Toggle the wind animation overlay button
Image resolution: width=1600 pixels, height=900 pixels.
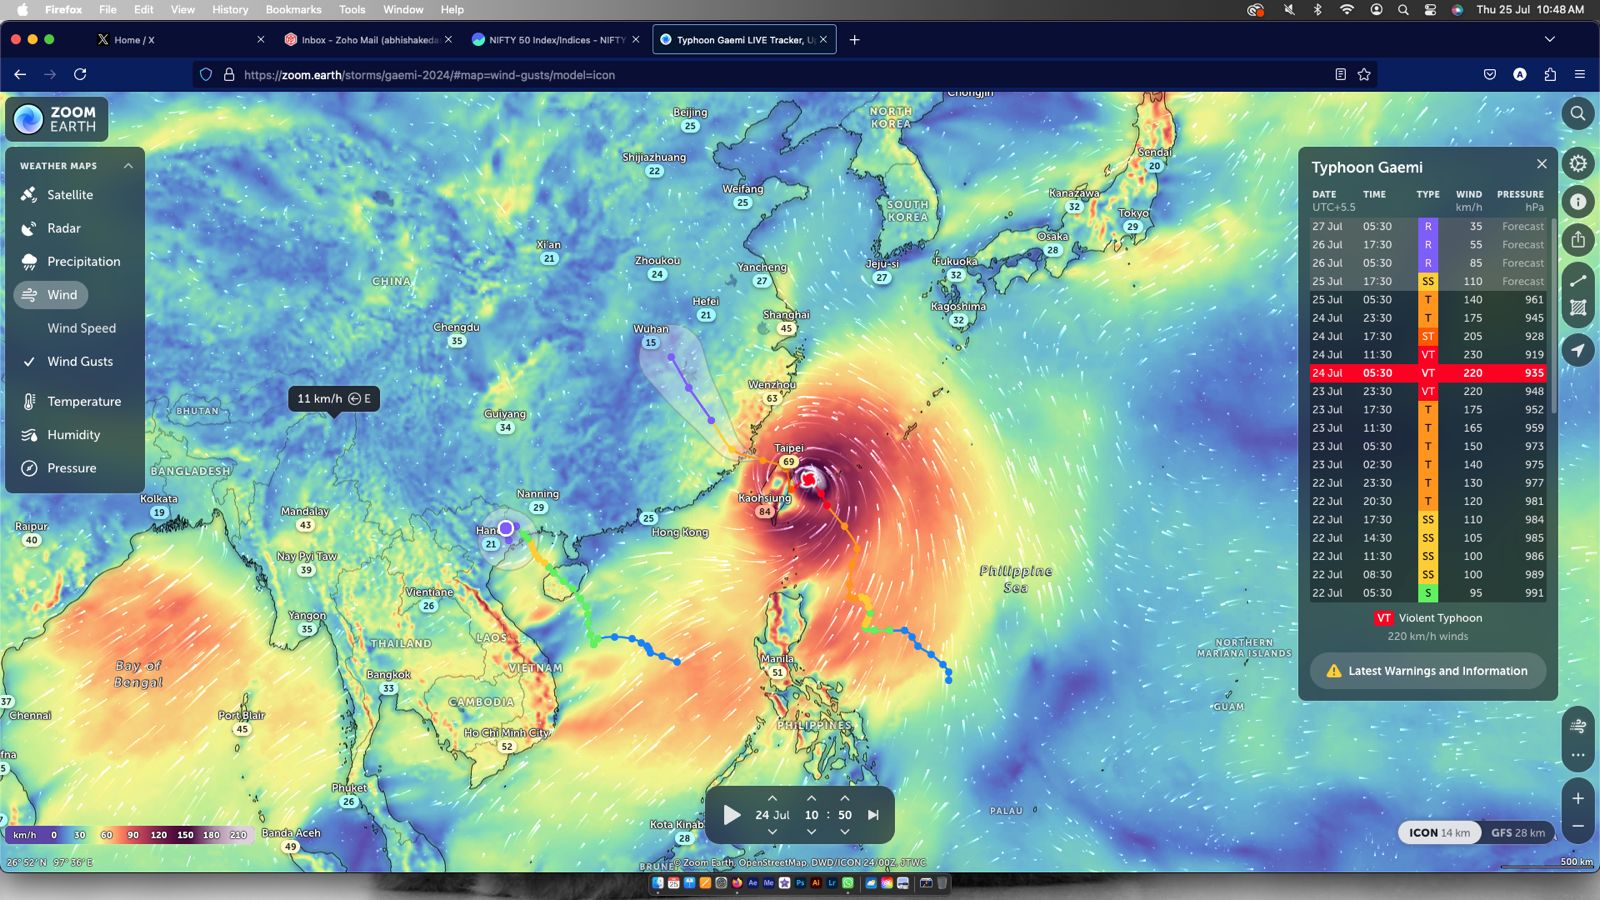(x=1577, y=726)
